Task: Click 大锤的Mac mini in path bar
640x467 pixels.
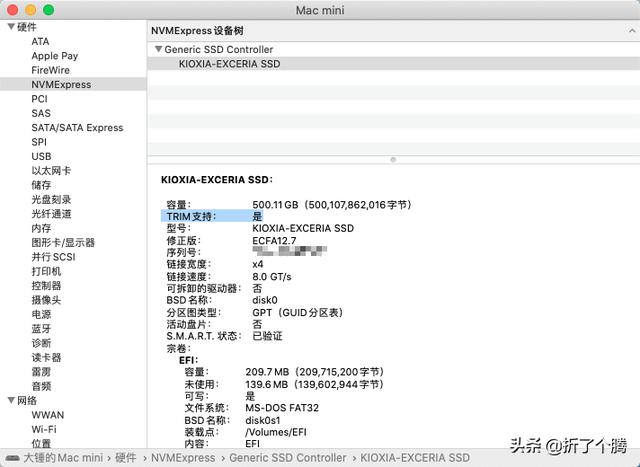Action: pos(63,458)
